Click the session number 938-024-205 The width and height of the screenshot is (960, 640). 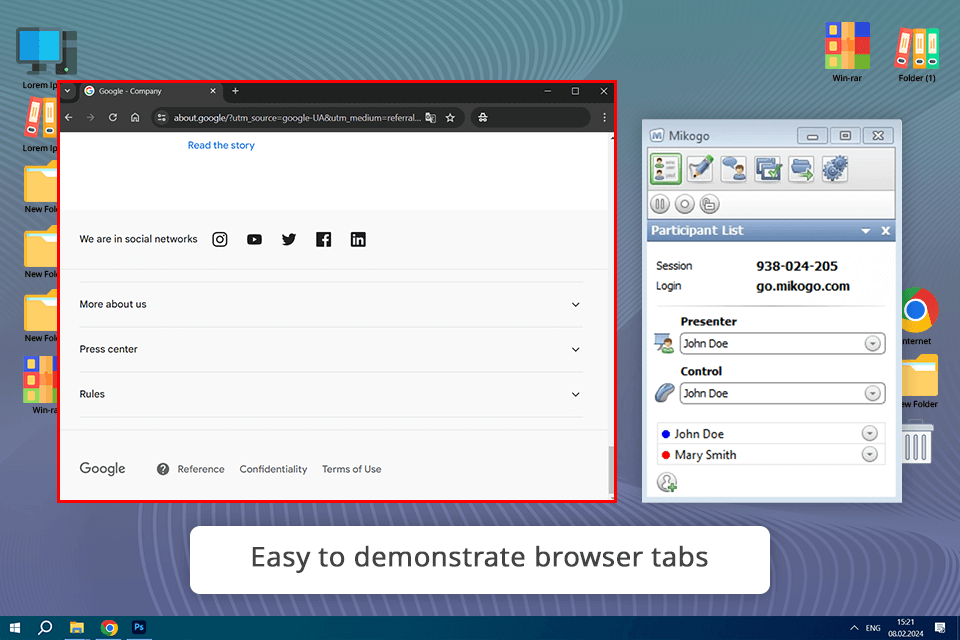[797, 266]
